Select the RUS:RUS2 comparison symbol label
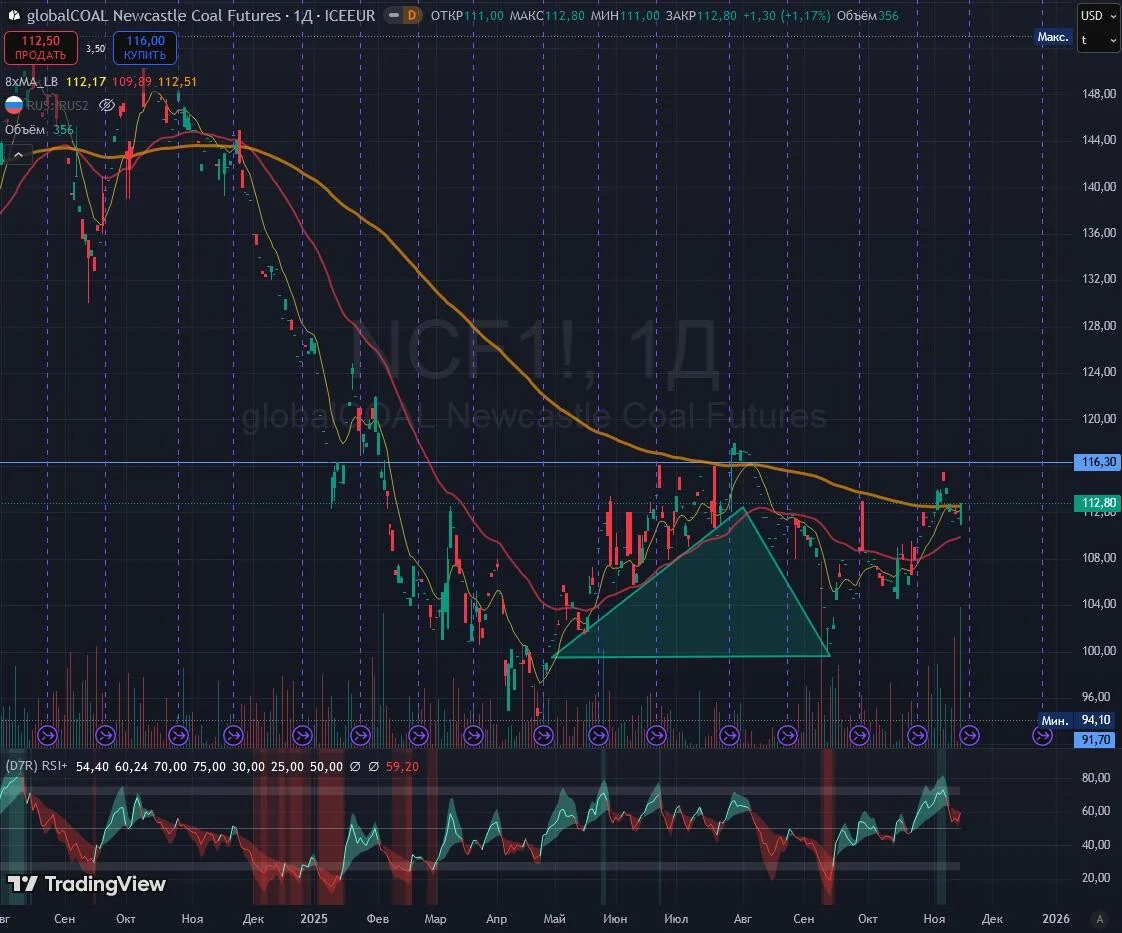The width and height of the screenshot is (1122, 933). [x=57, y=105]
